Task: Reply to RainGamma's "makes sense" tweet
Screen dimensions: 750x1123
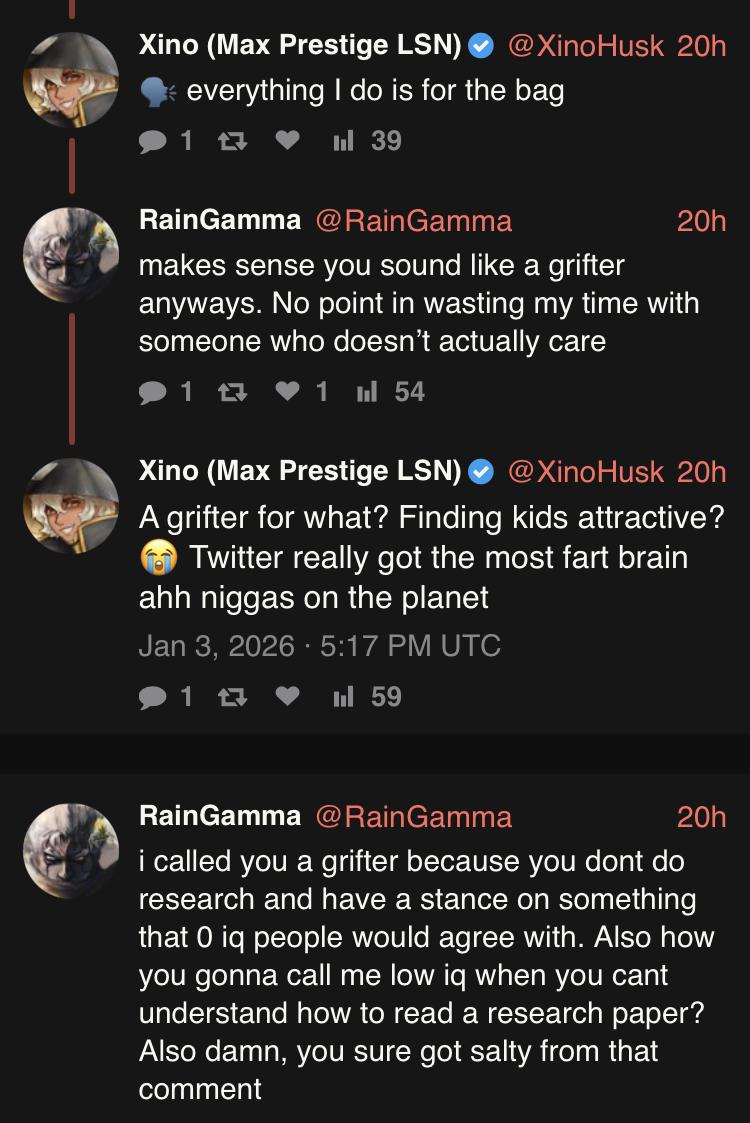Action: pyautogui.click(x=153, y=392)
